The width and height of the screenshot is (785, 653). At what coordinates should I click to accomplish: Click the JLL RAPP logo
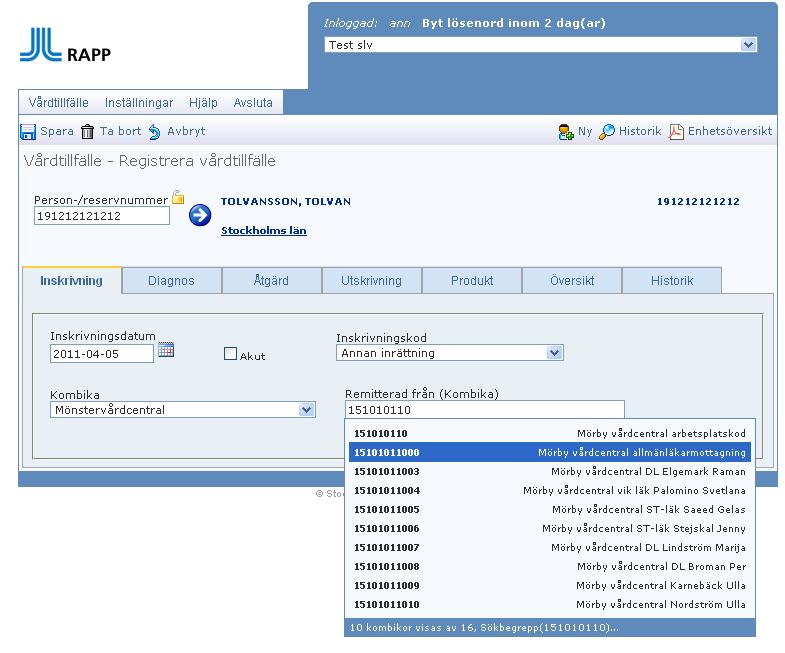[x=66, y=45]
